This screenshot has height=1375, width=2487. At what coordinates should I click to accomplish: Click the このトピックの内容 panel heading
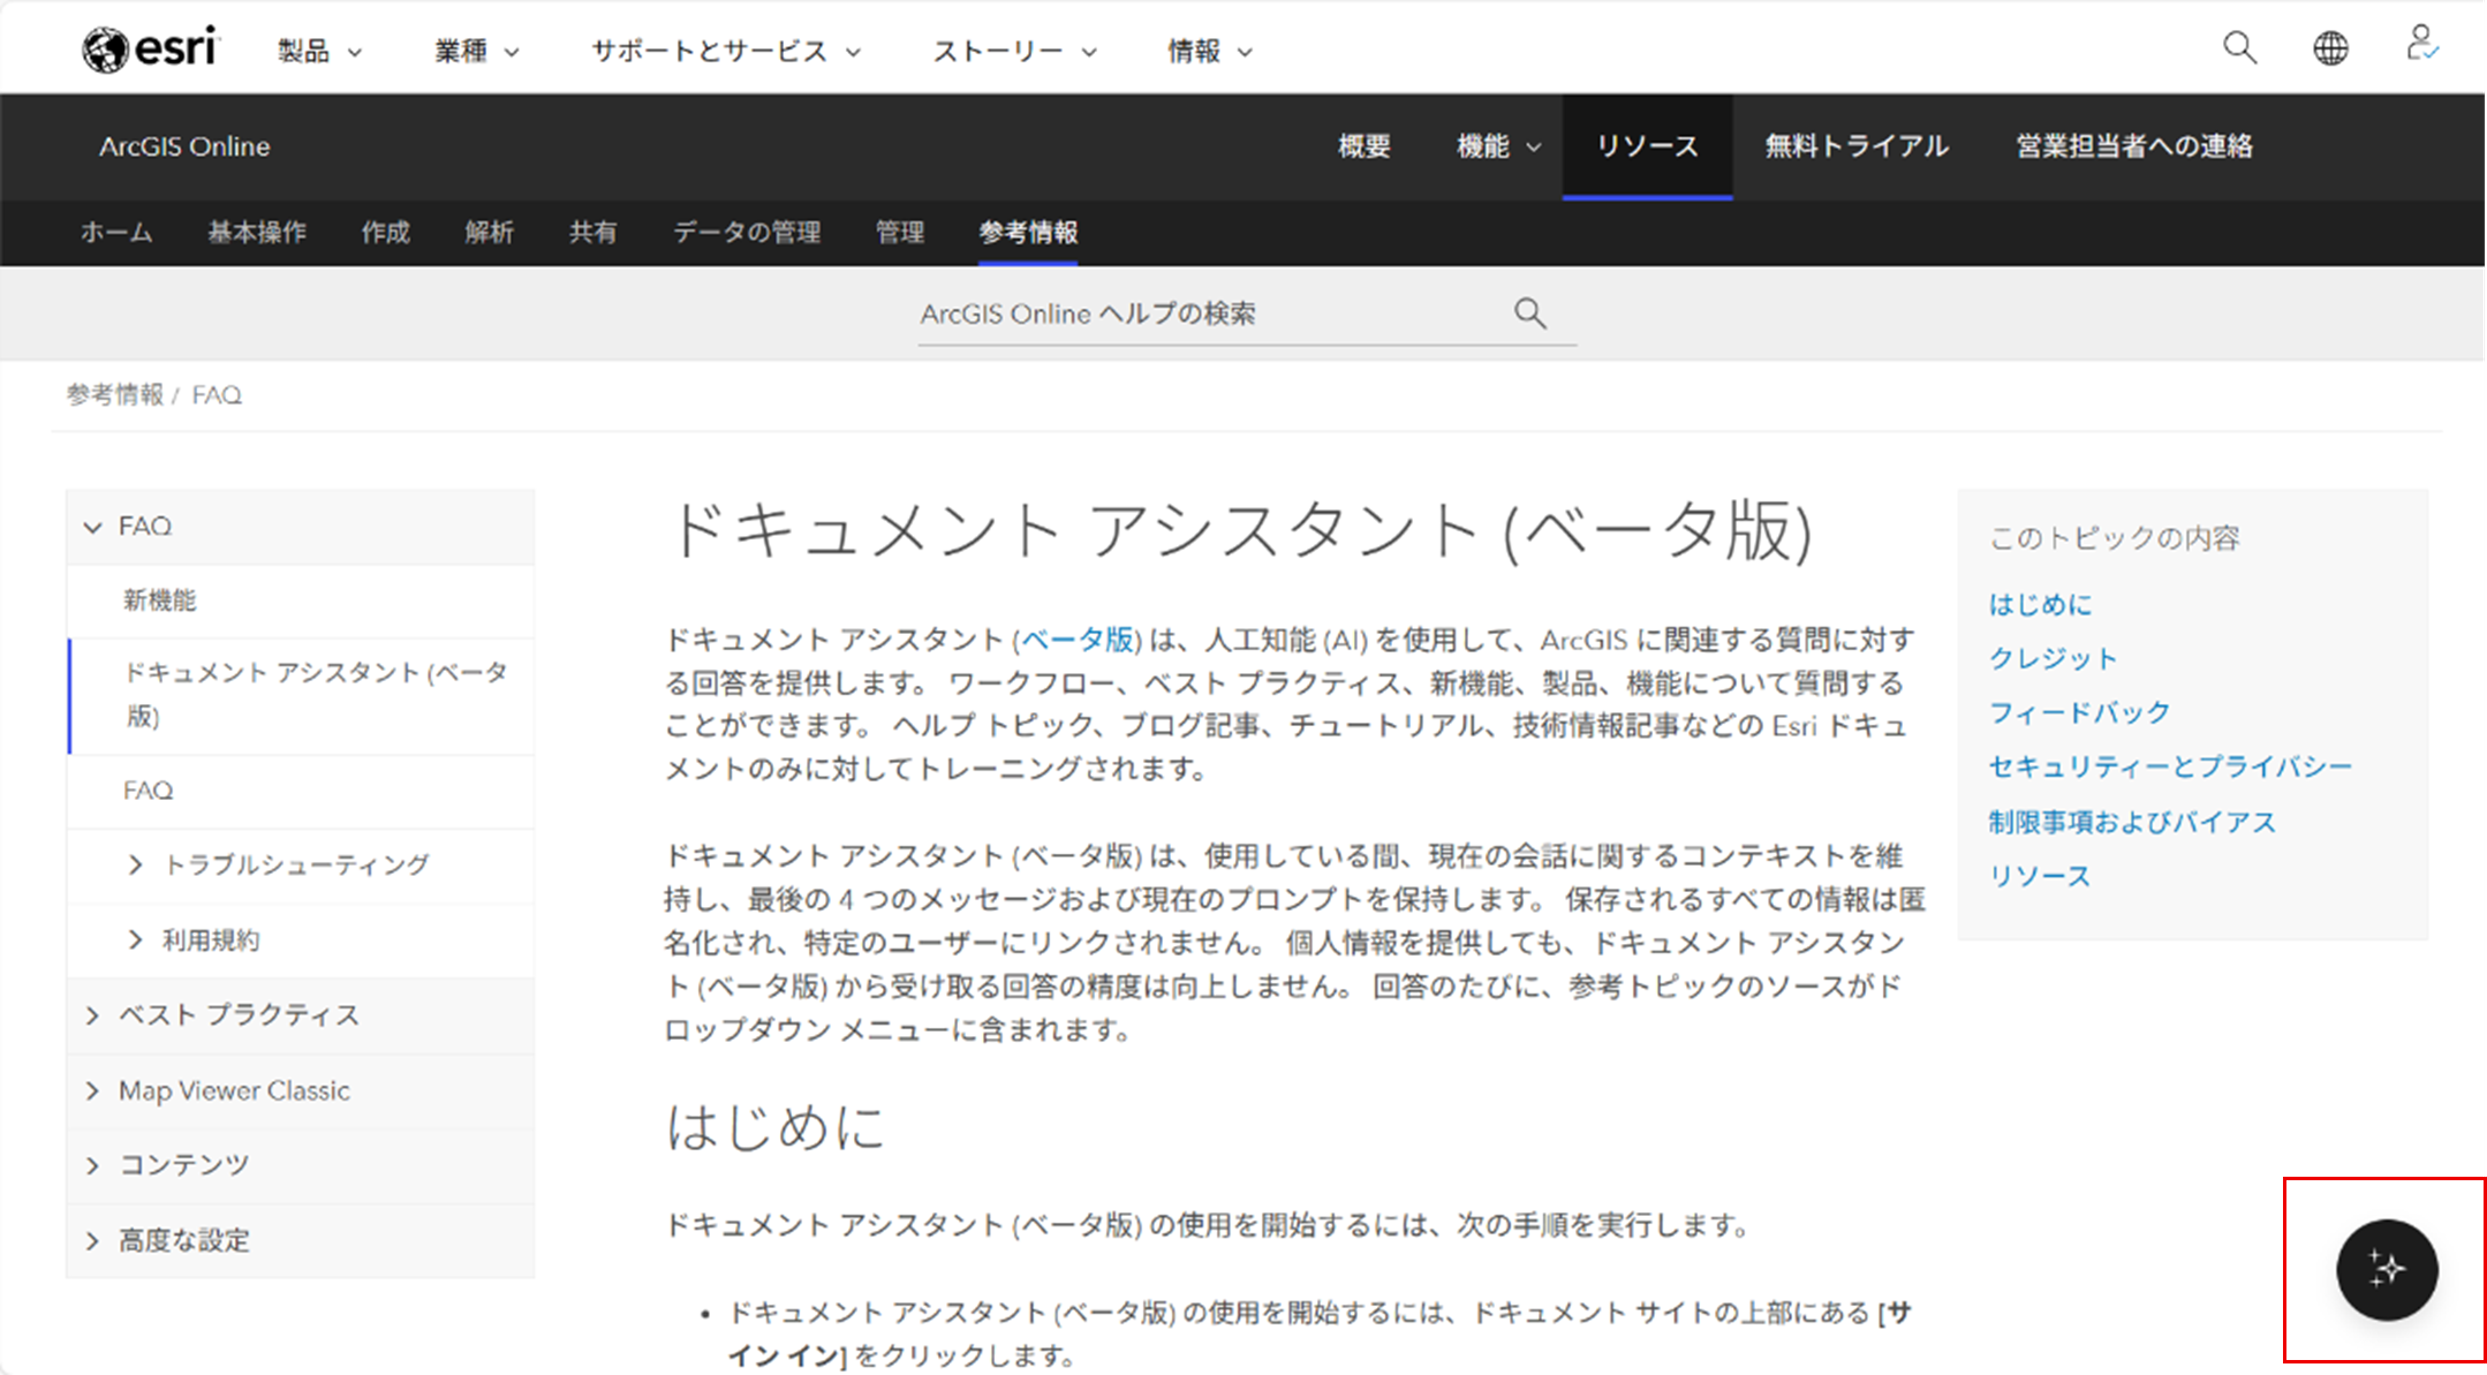tap(2114, 539)
